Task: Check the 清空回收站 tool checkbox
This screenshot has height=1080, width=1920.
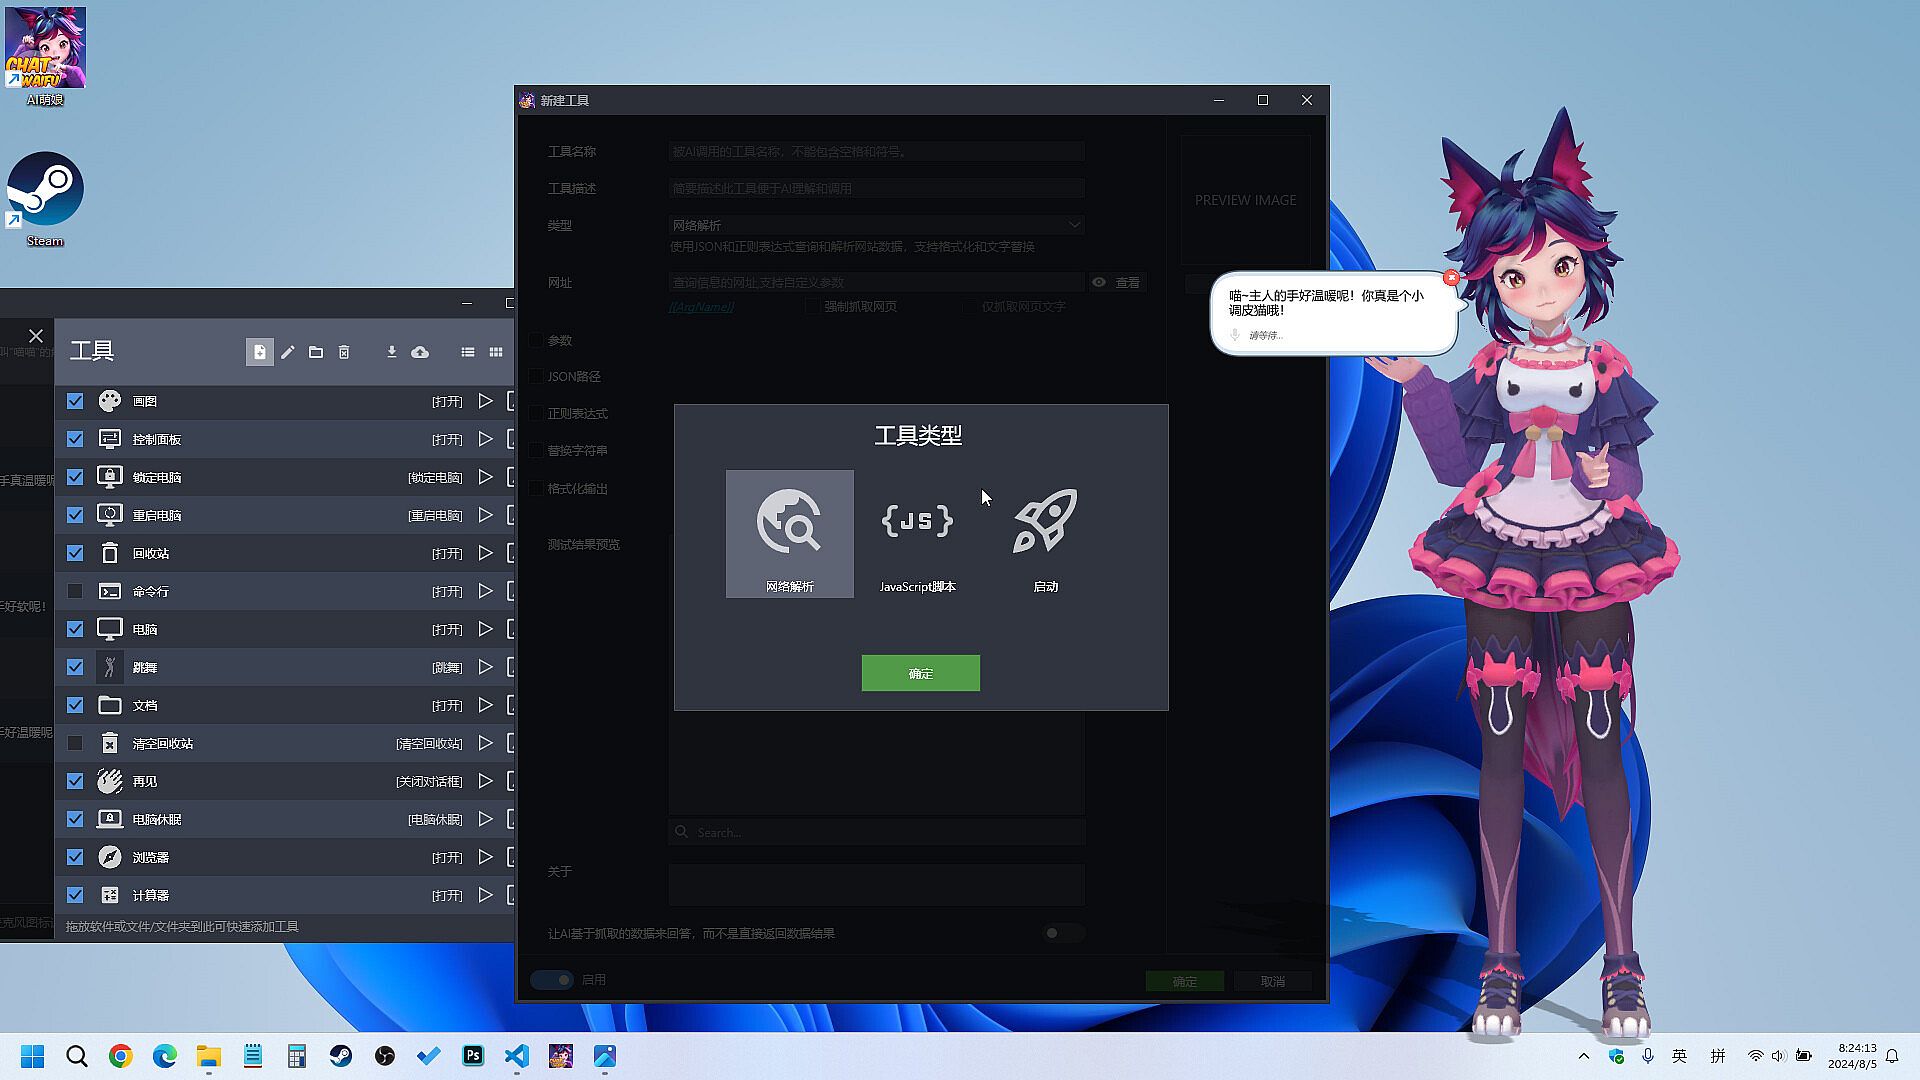Action: point(75,743)
